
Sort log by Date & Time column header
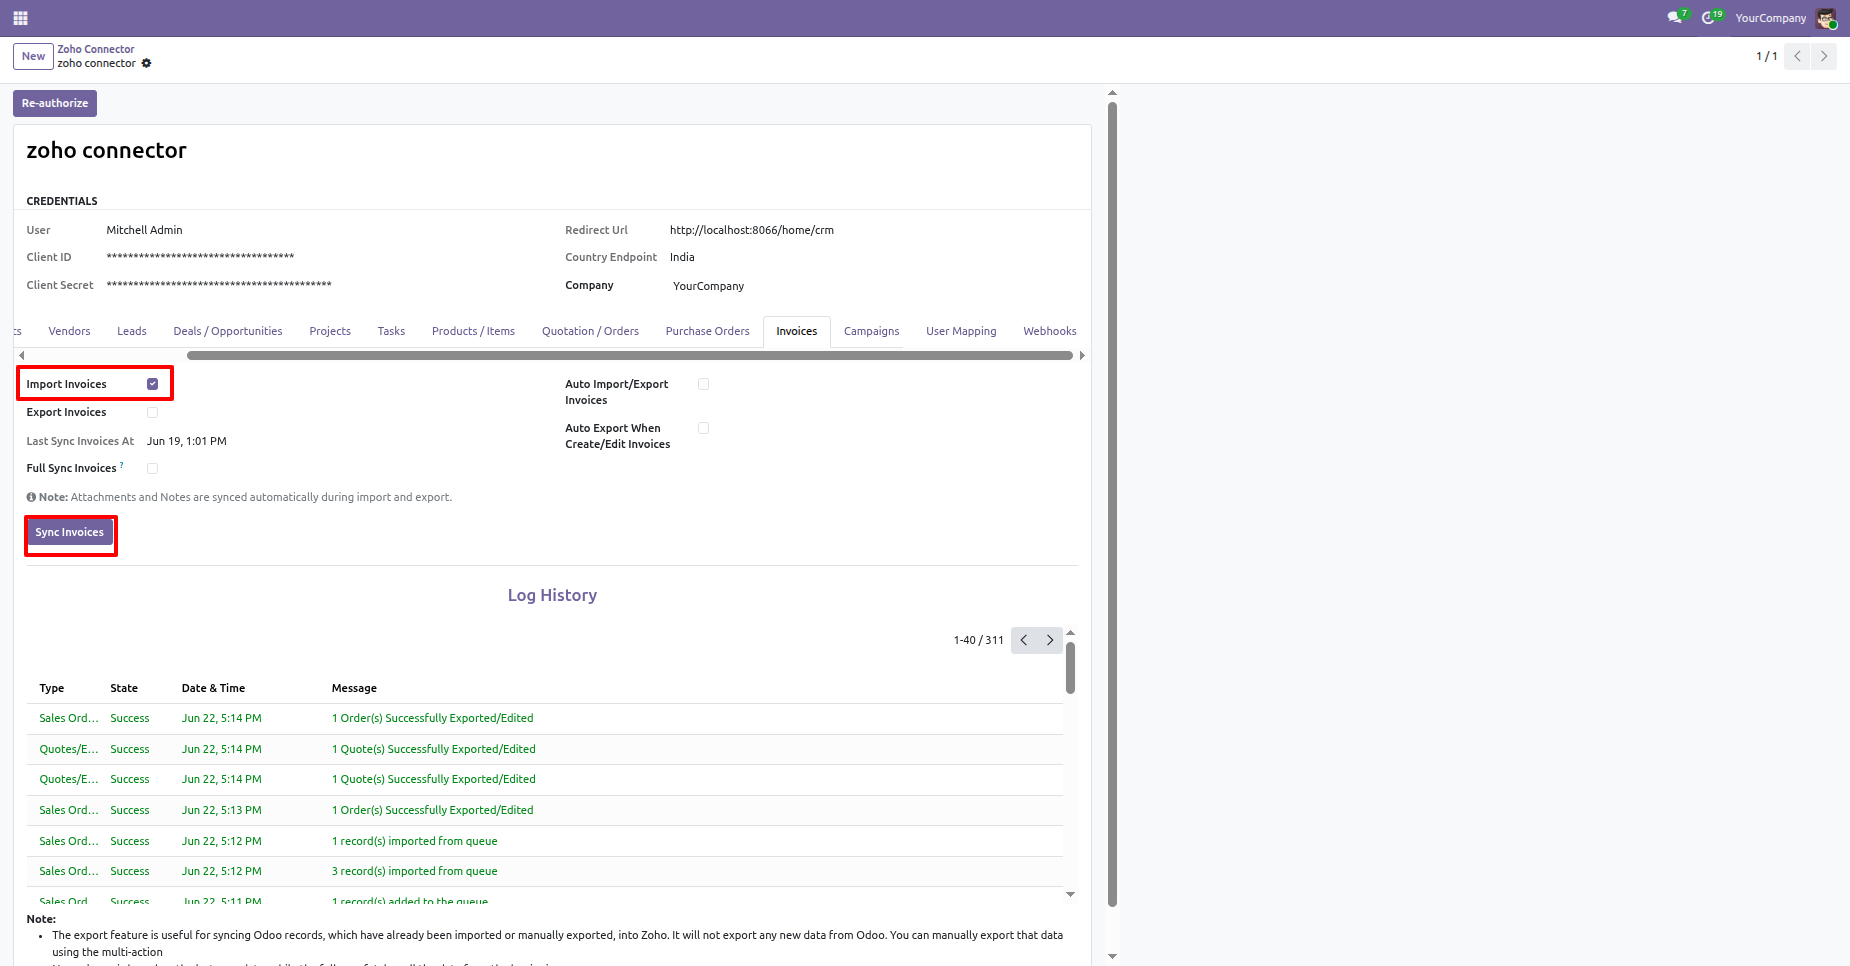coord(213,688)
